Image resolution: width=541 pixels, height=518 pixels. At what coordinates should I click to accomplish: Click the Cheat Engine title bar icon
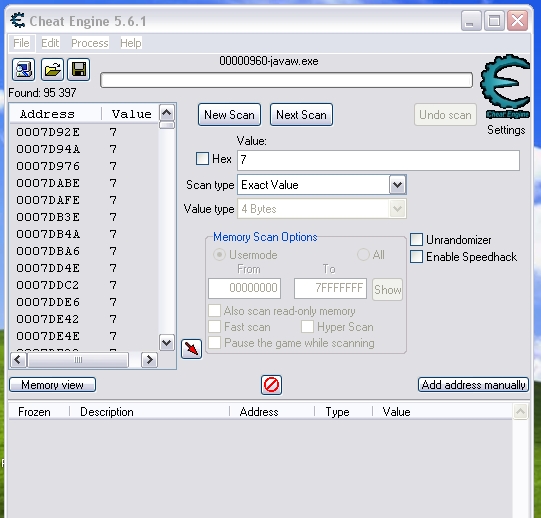pos(17,20)
